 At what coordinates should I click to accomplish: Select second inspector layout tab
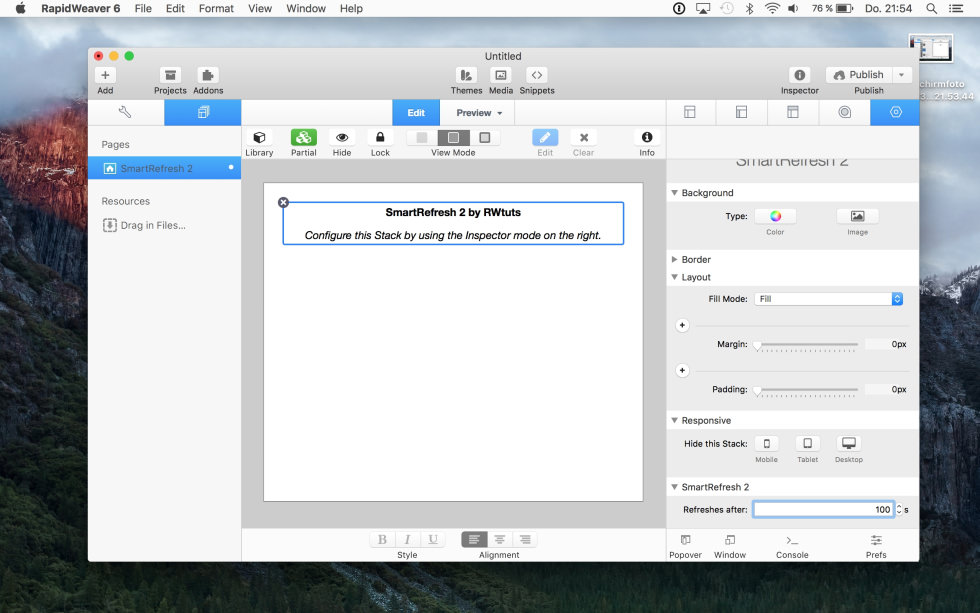(741, 112)
